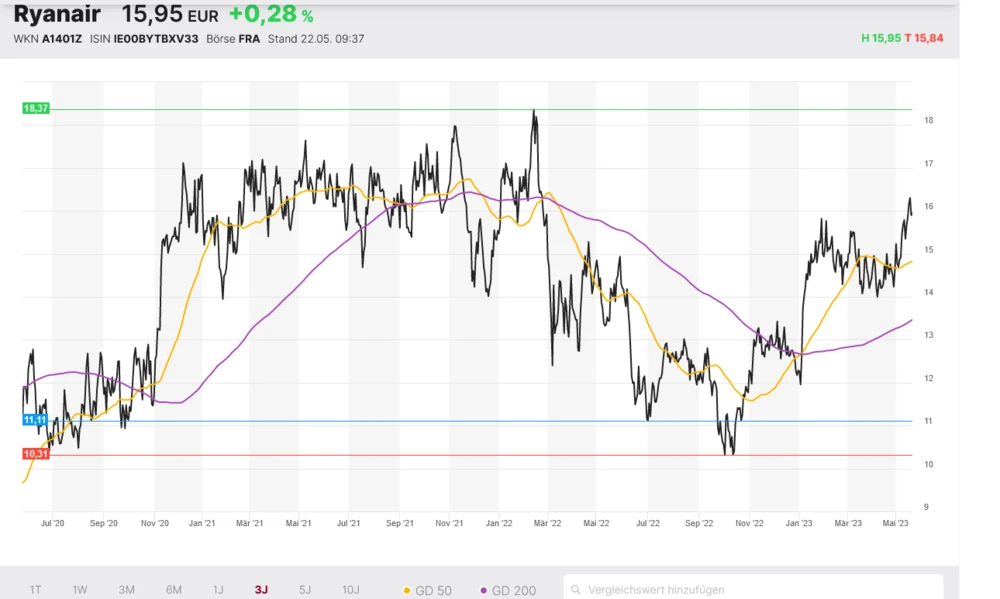
Task: Click the daily high H 15,95 value
Action: tap(879, 38)
